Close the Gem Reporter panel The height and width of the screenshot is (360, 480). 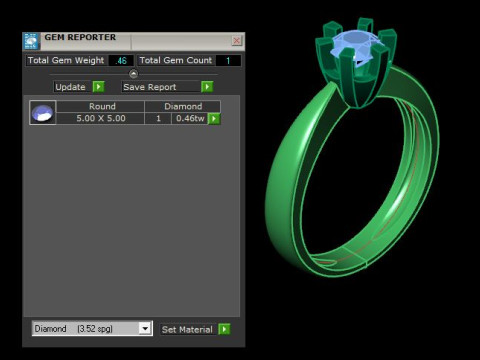pos(237,41)
